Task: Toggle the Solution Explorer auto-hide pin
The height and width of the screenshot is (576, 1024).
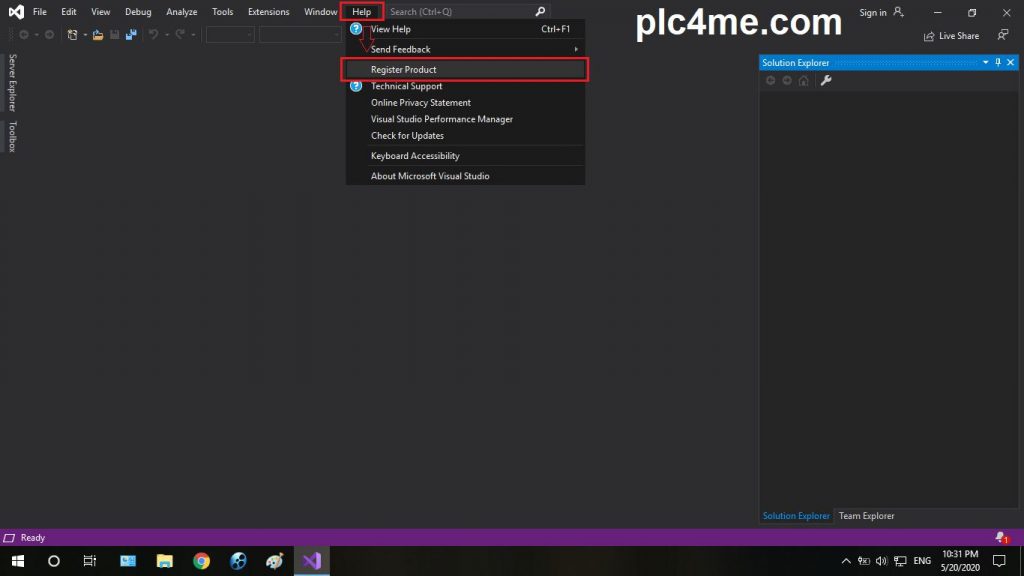Action: [x=997, y=63]
